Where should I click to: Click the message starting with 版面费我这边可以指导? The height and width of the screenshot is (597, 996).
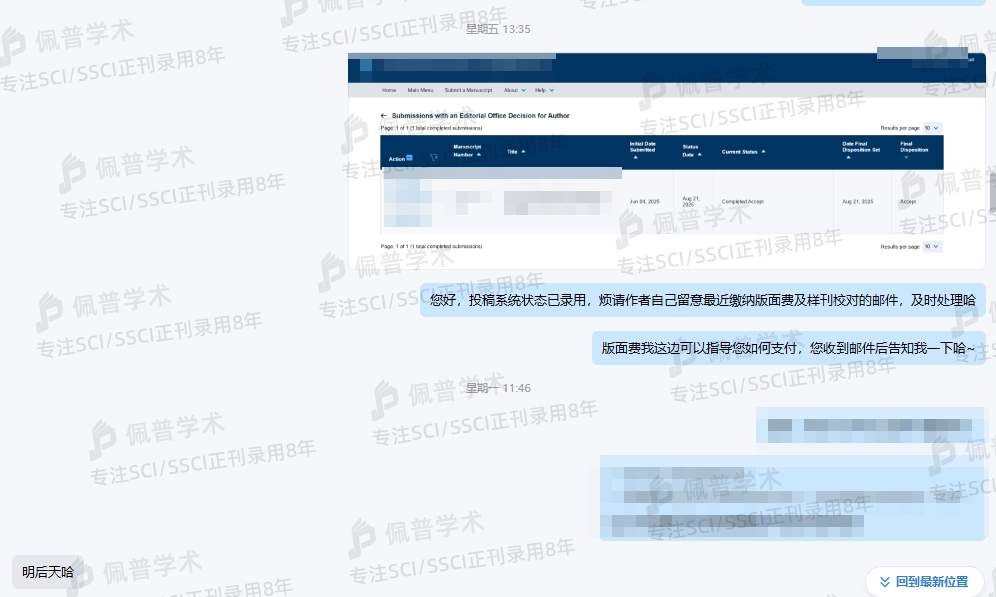point(788,348)
